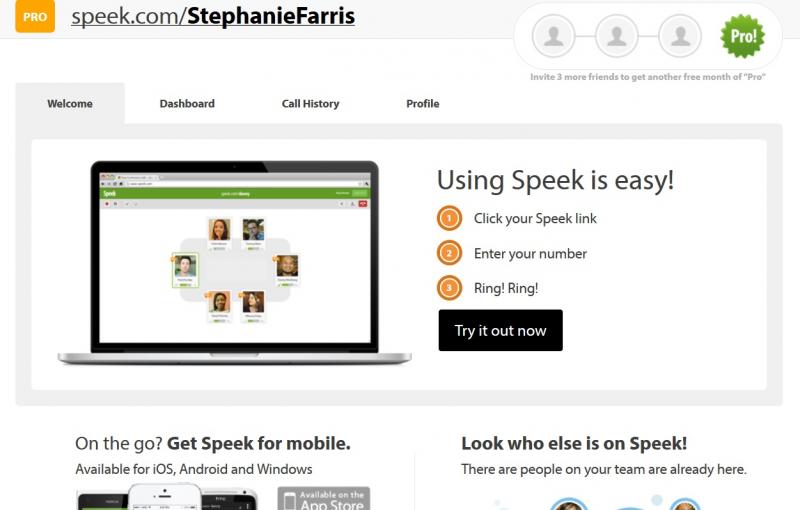Click the second empty friend avatar slot

(617, 36)
